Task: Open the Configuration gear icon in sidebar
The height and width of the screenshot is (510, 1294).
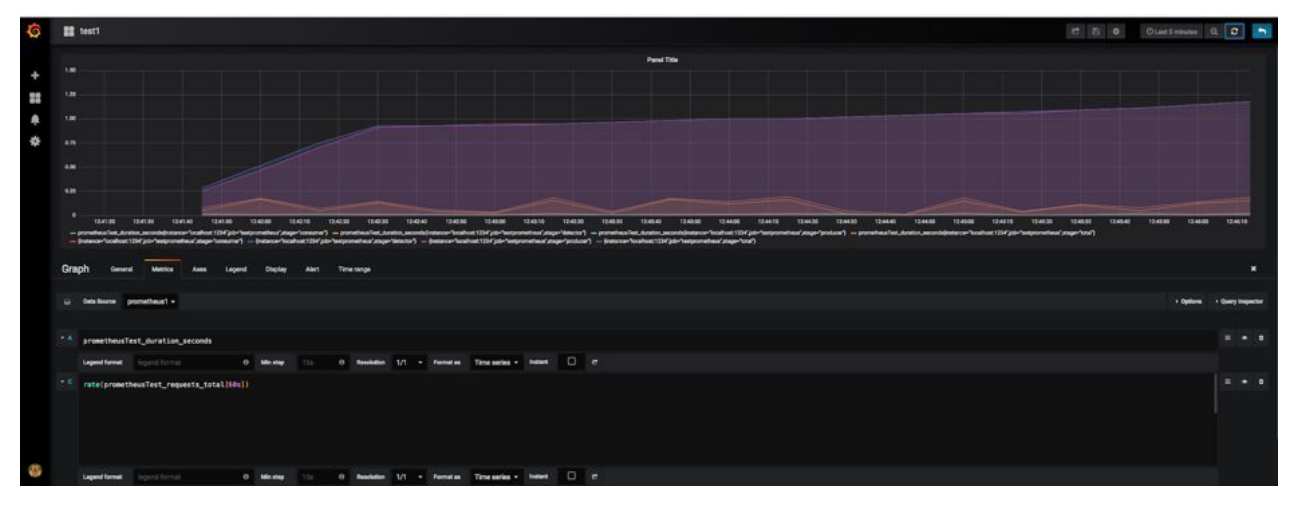Action: click(x=35, y=141)
